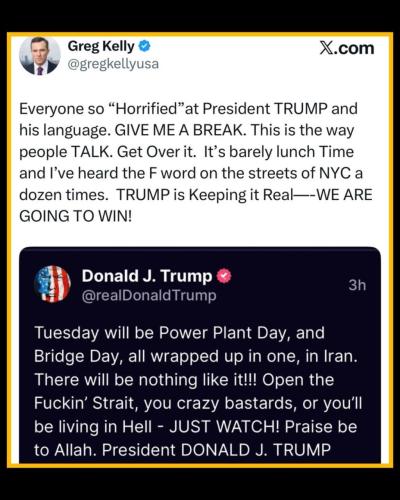The width and height of the screenshot is (400, 500).
Task: Open the quoted Trump post card
Action: [x=200, y=355]
